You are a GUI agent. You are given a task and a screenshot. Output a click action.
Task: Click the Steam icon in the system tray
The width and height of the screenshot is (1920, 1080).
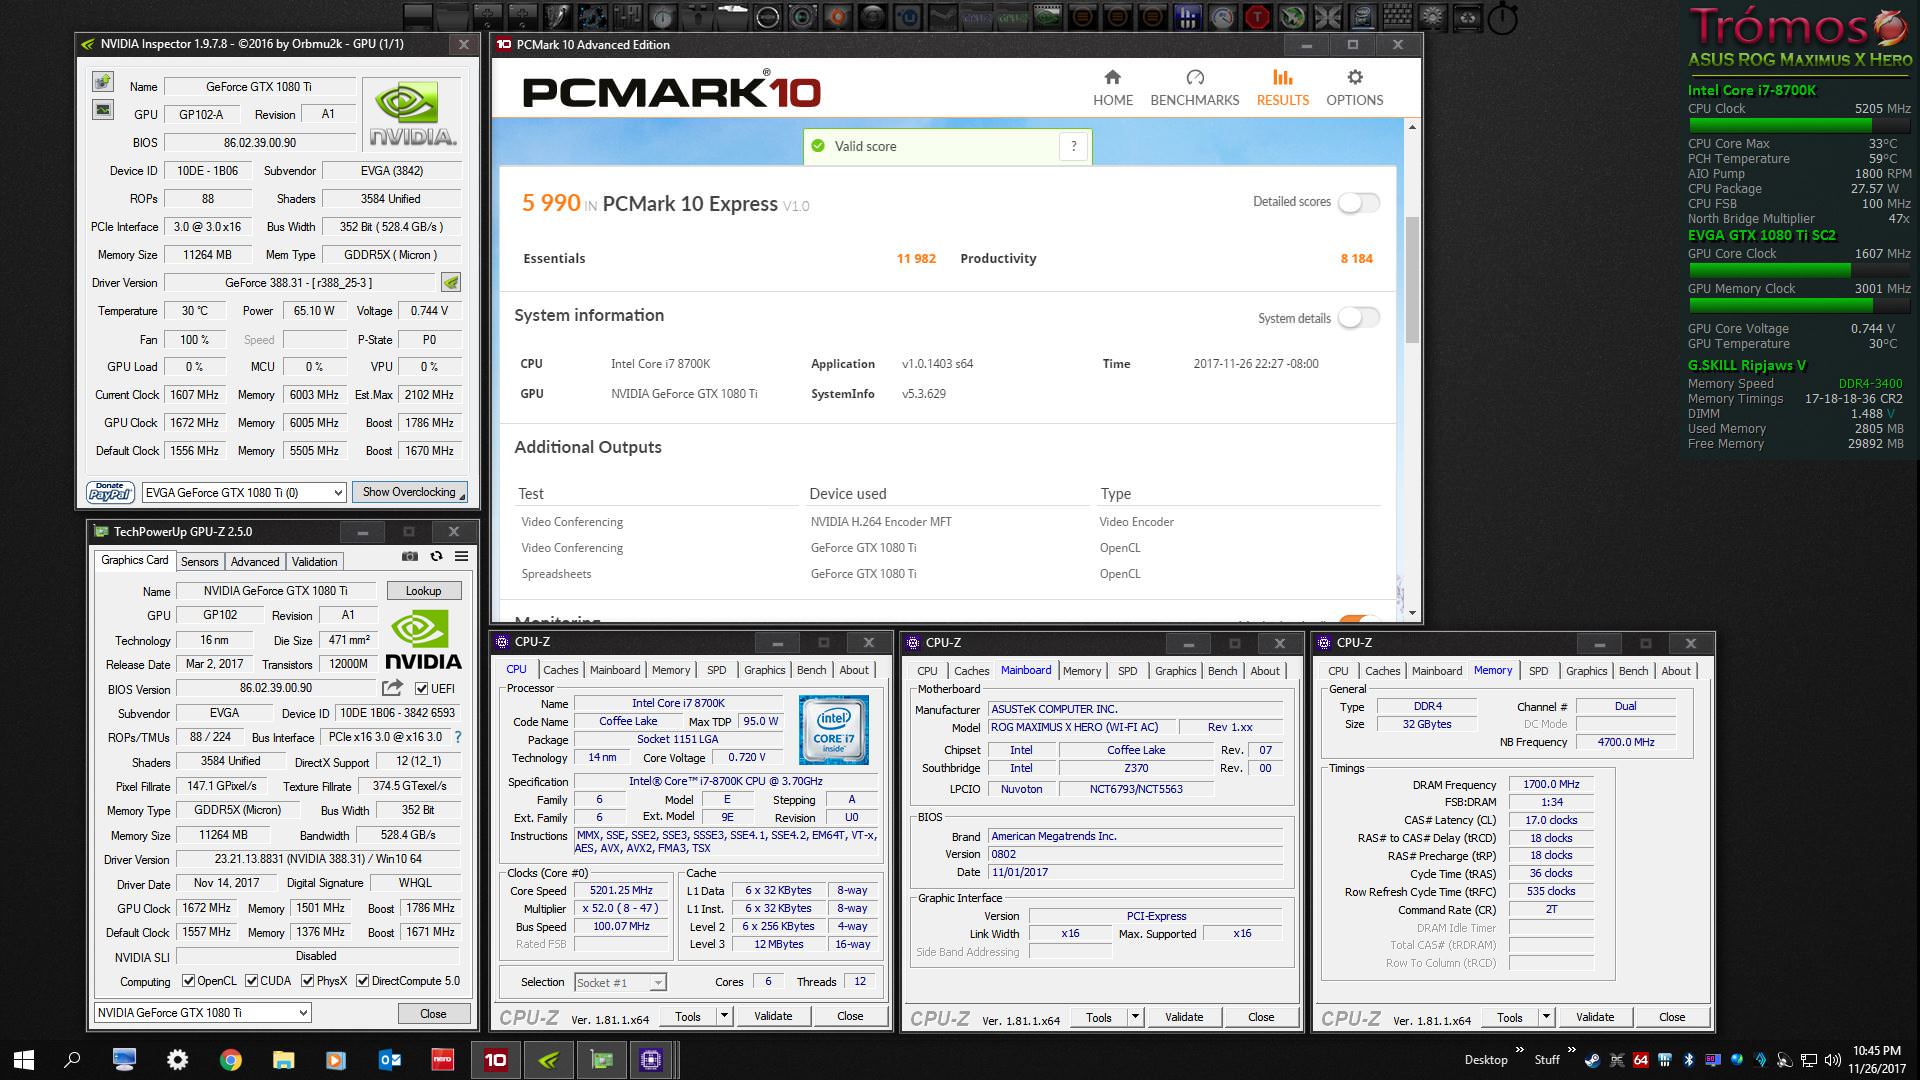pyautogui.click(x=1592, y=1060)
